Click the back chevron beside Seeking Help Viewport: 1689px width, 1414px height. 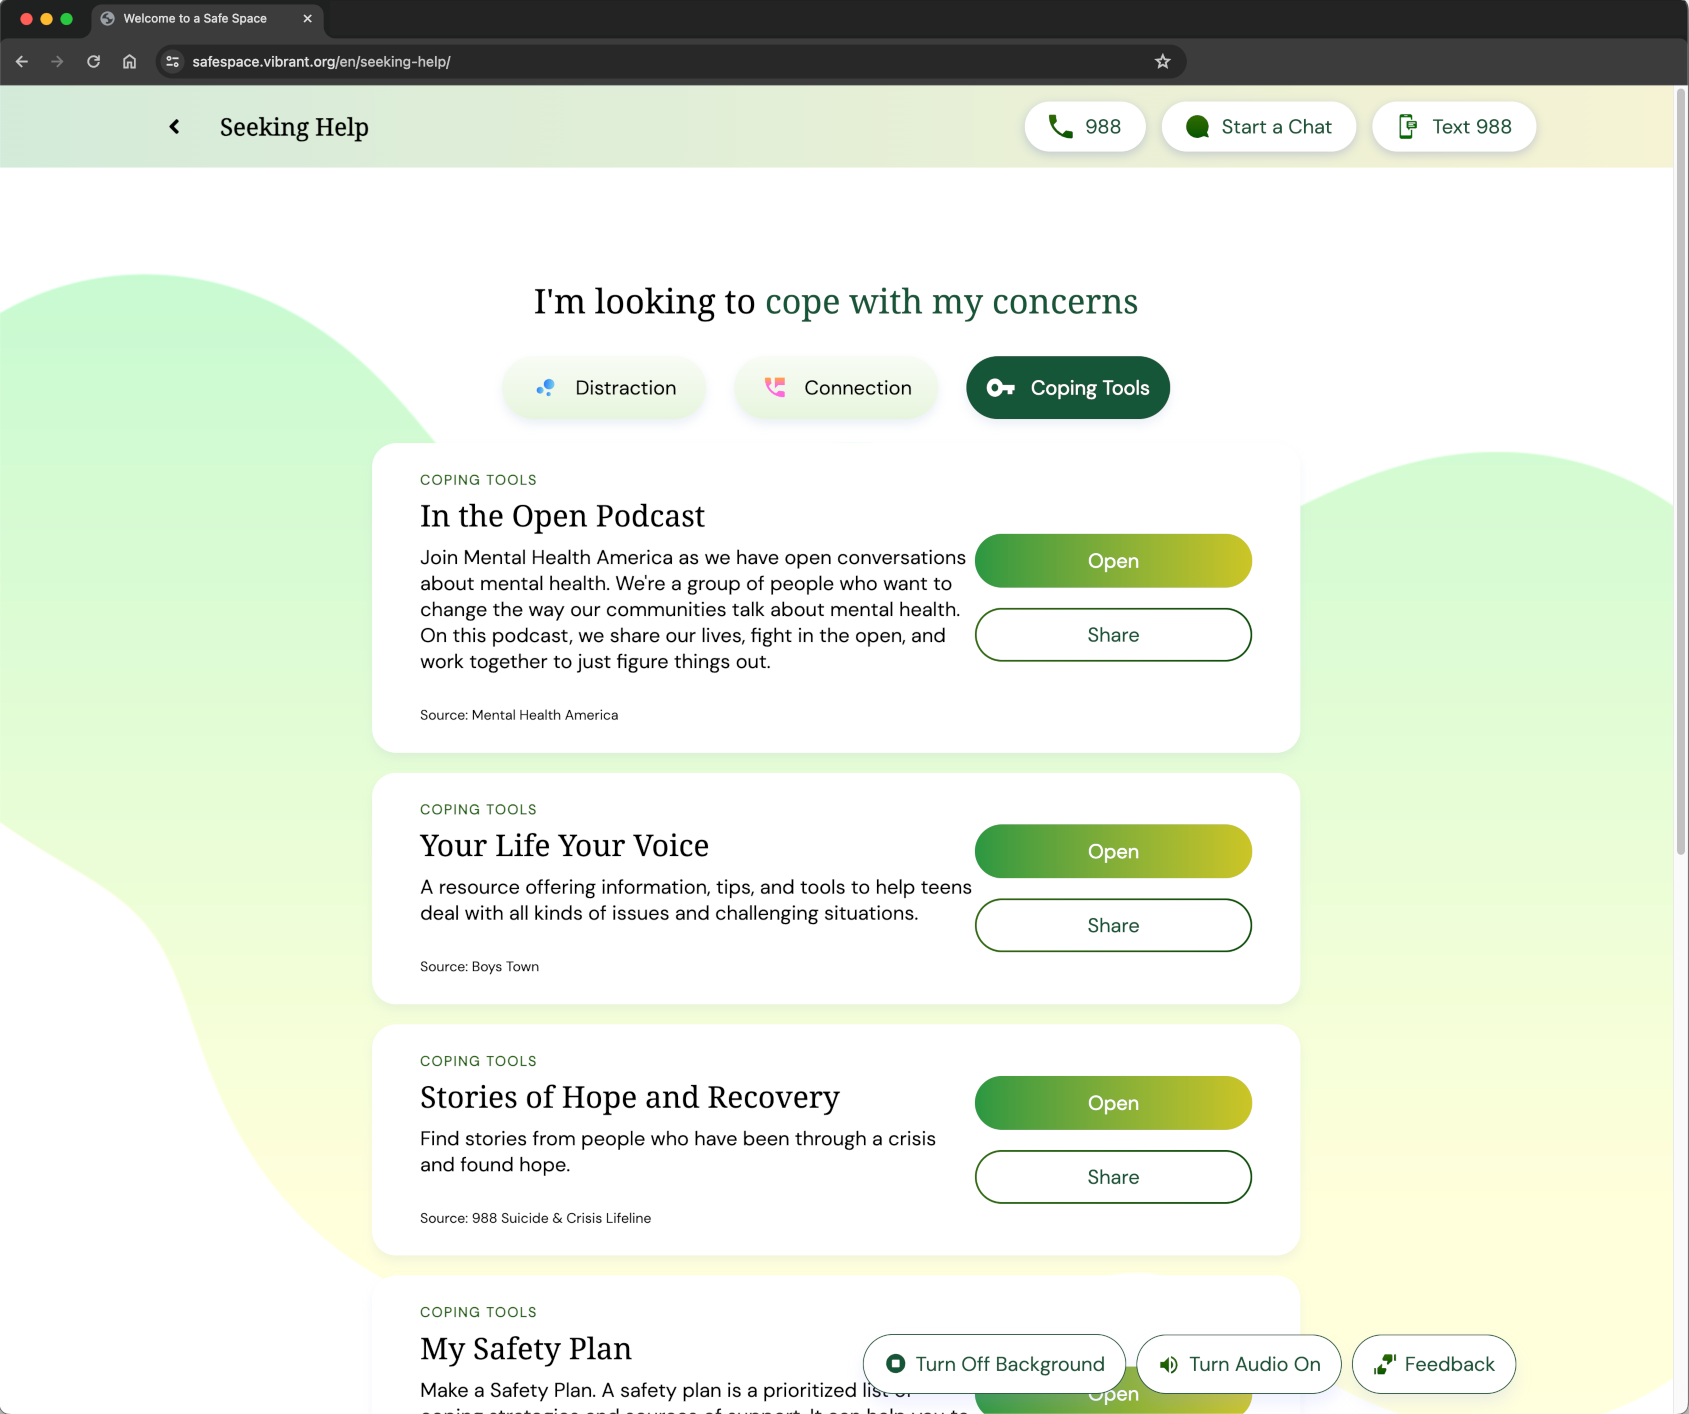pos(174,127)
